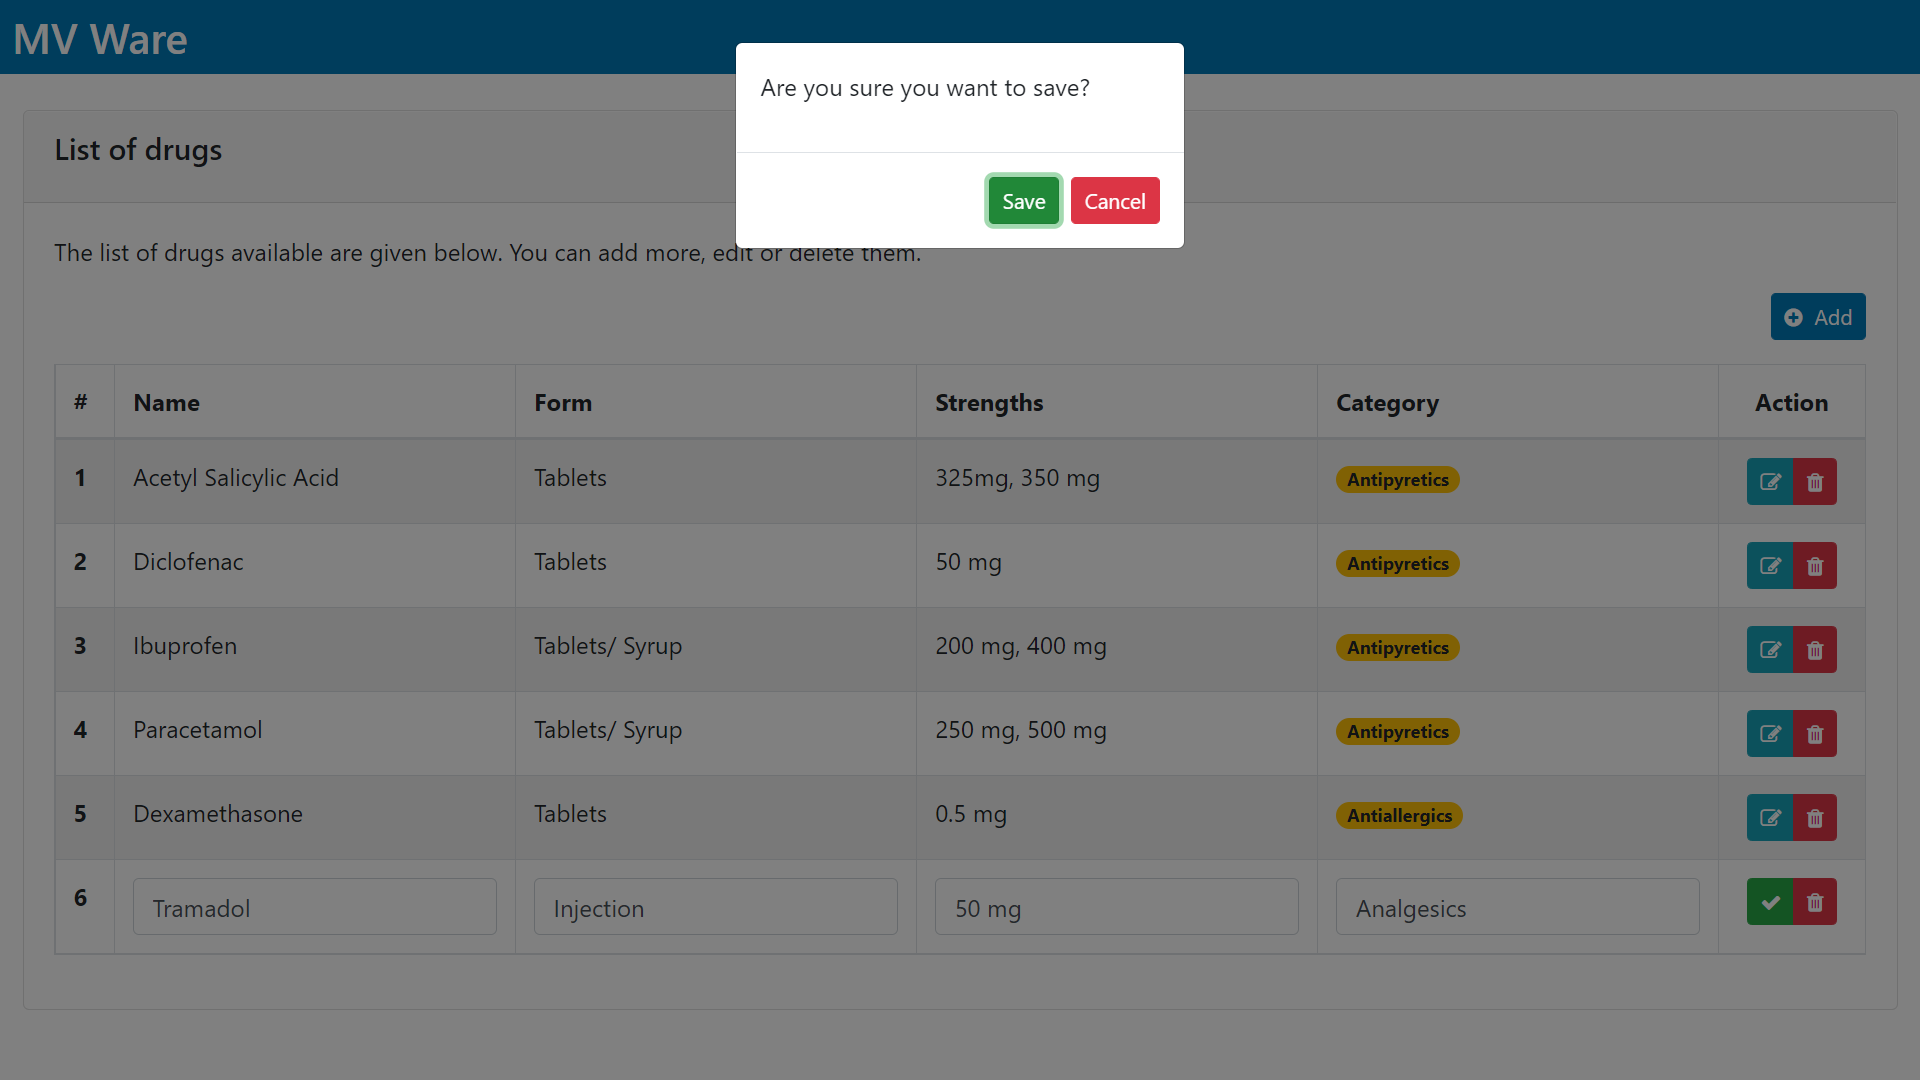
Task: Click the delete icon for Paracetamol
Action: tap(1816, 733)
